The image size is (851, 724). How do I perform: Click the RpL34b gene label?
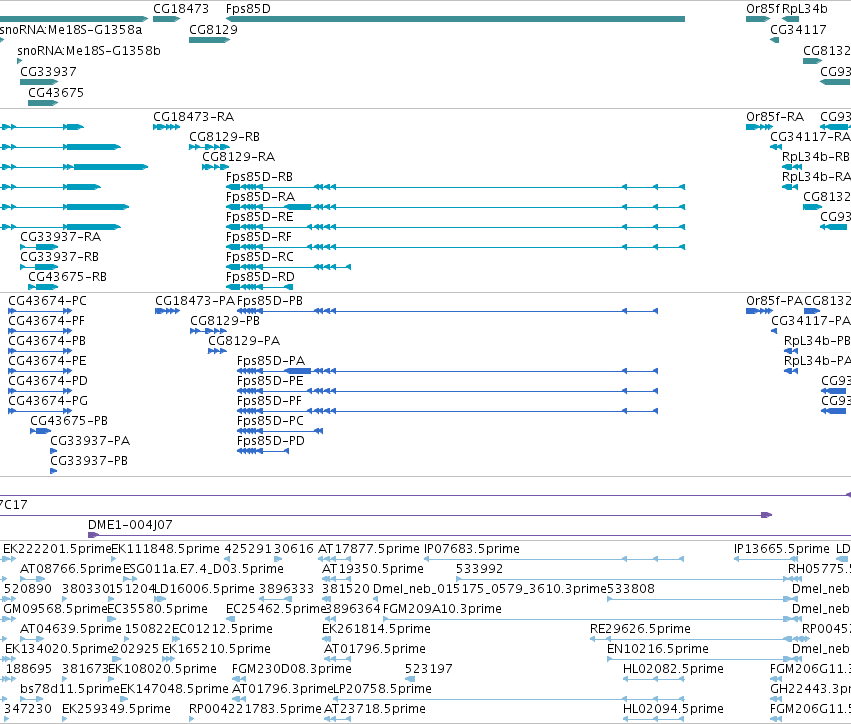[805, 9]
